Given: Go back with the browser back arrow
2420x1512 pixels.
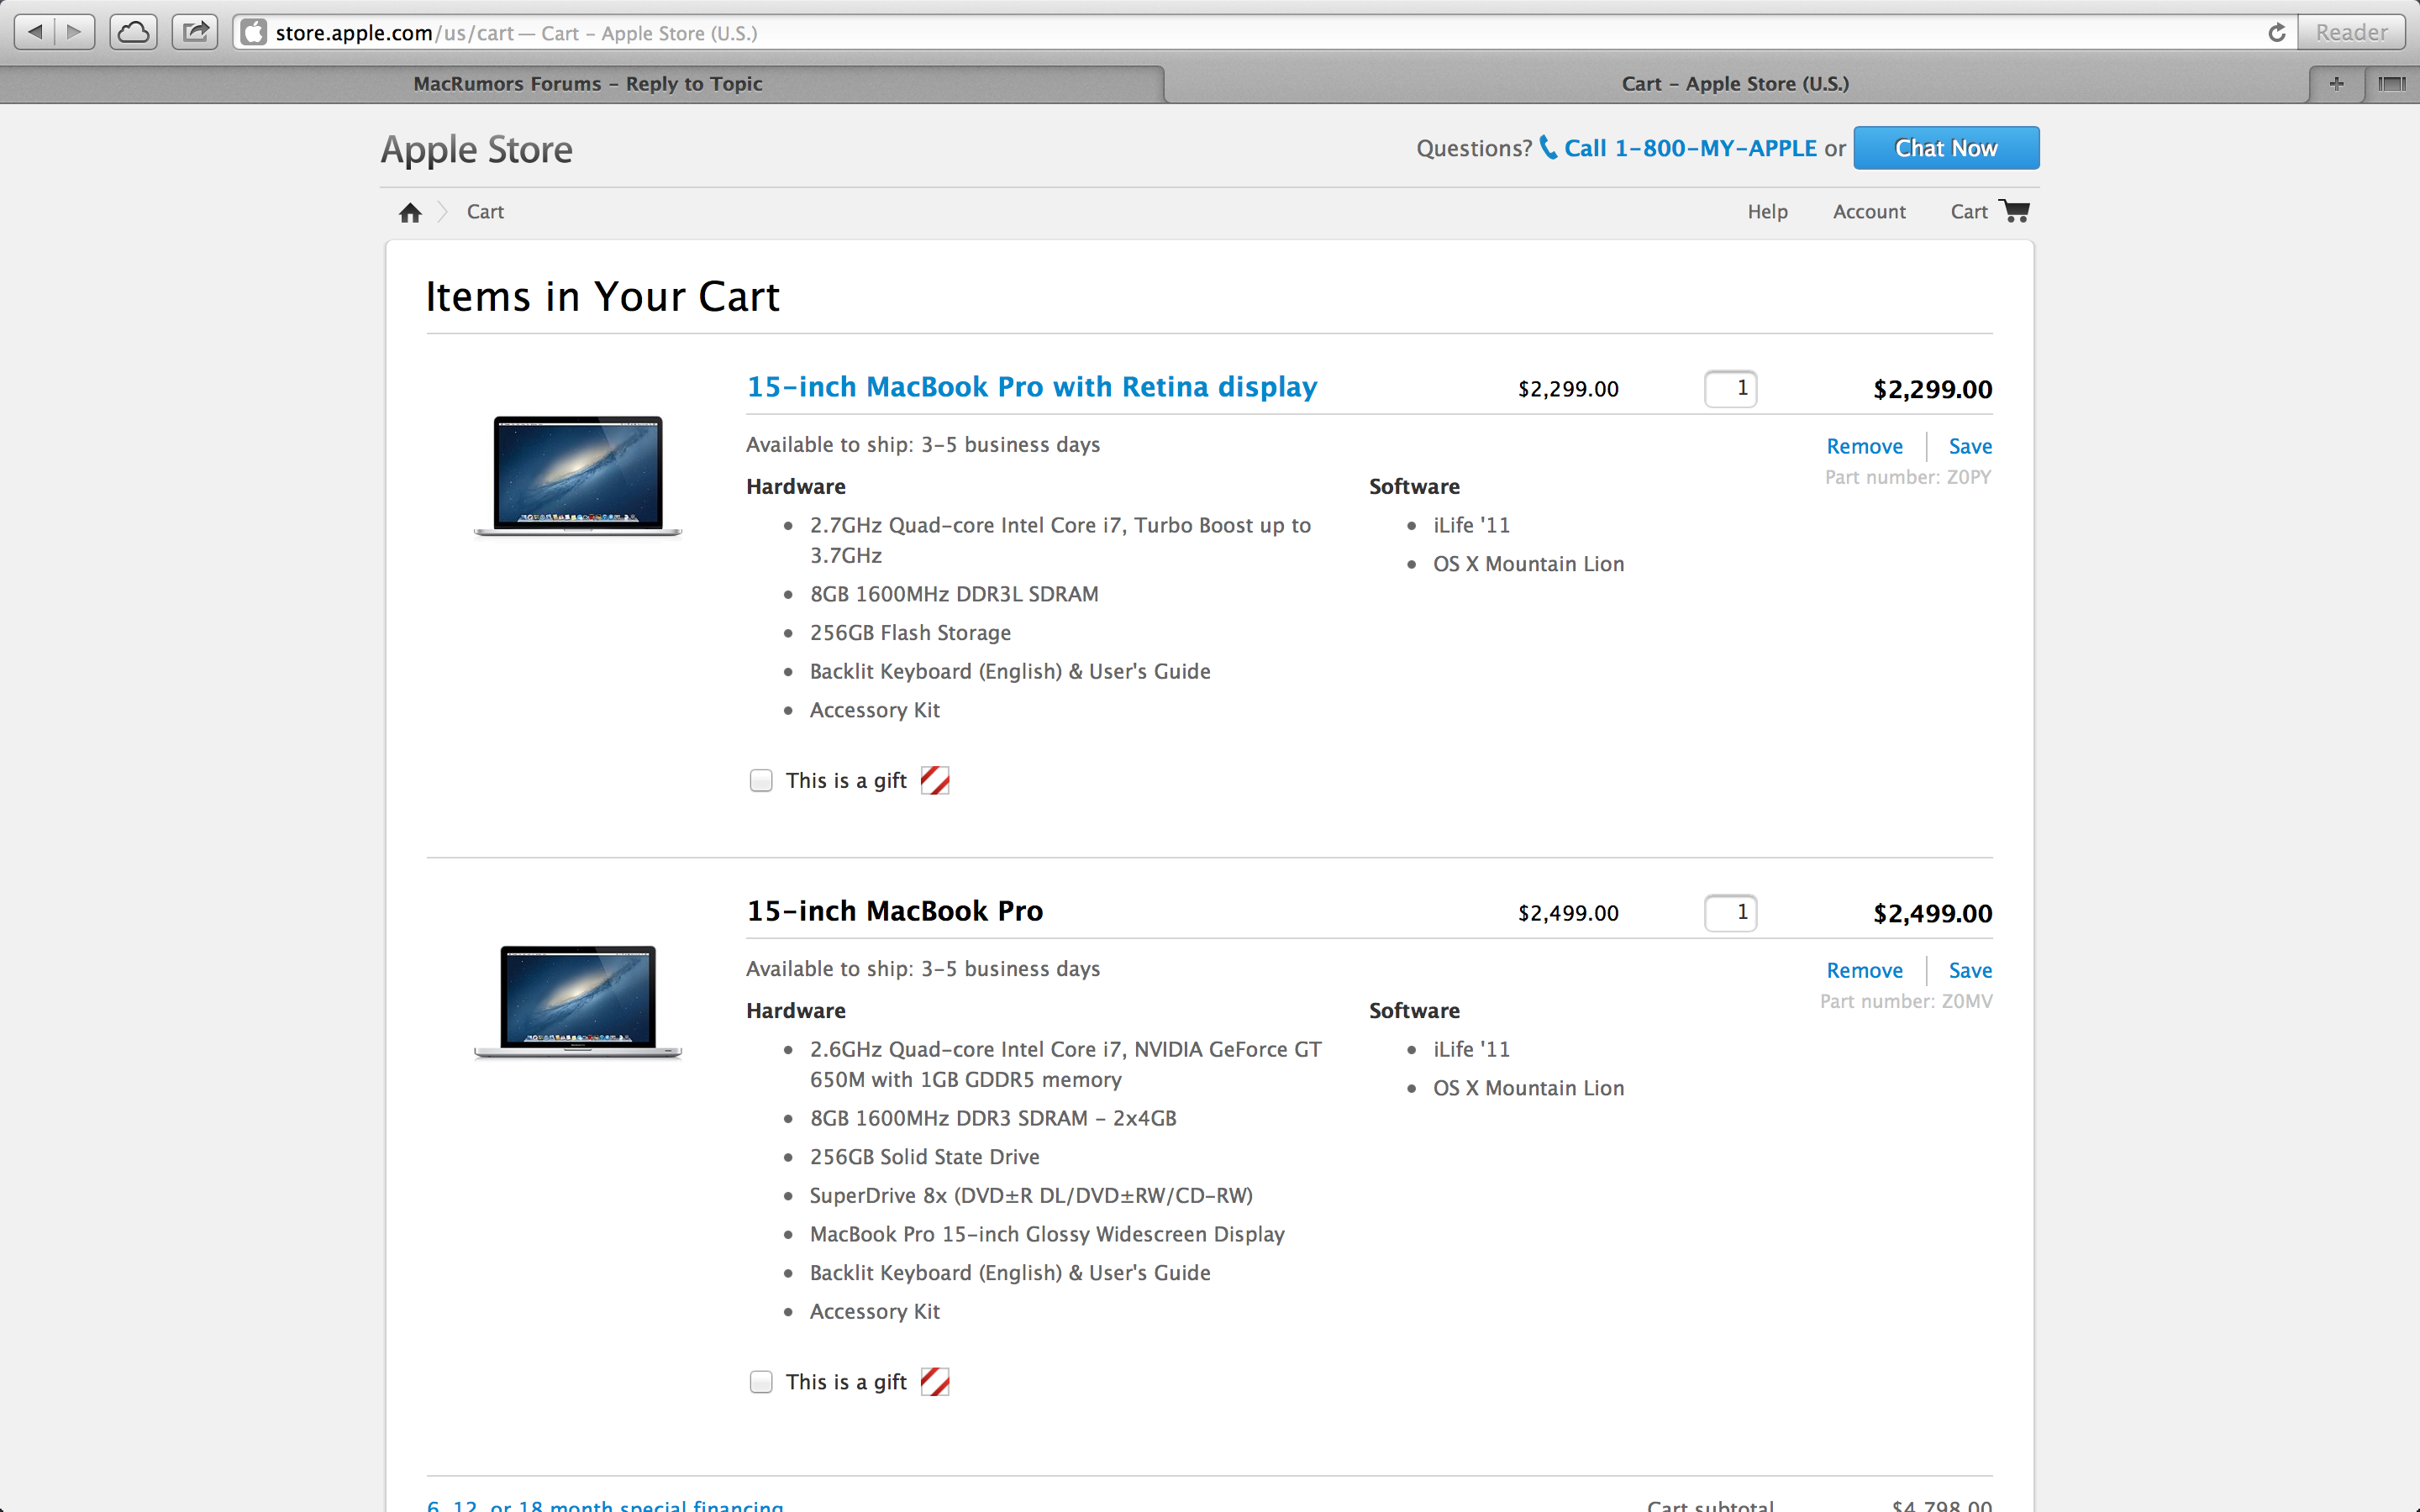Looking at the screenshot, I should [x=35, y=33].
